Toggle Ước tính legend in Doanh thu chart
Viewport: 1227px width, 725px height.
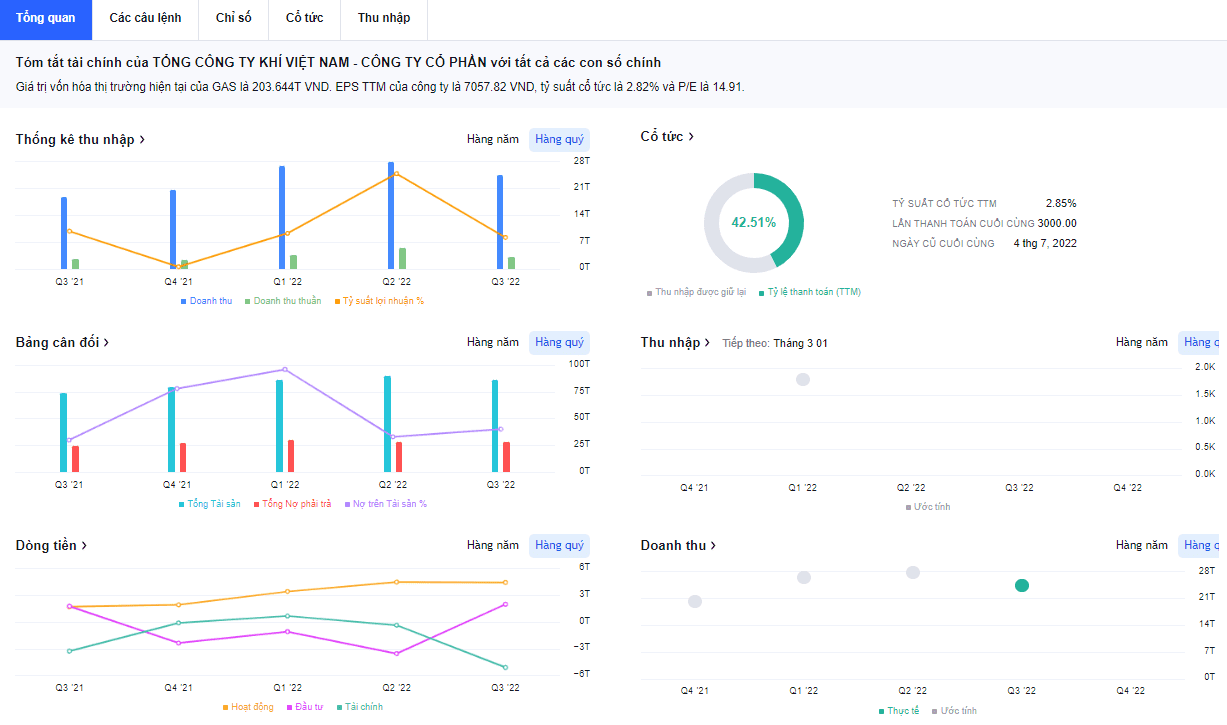click(955, 711)
